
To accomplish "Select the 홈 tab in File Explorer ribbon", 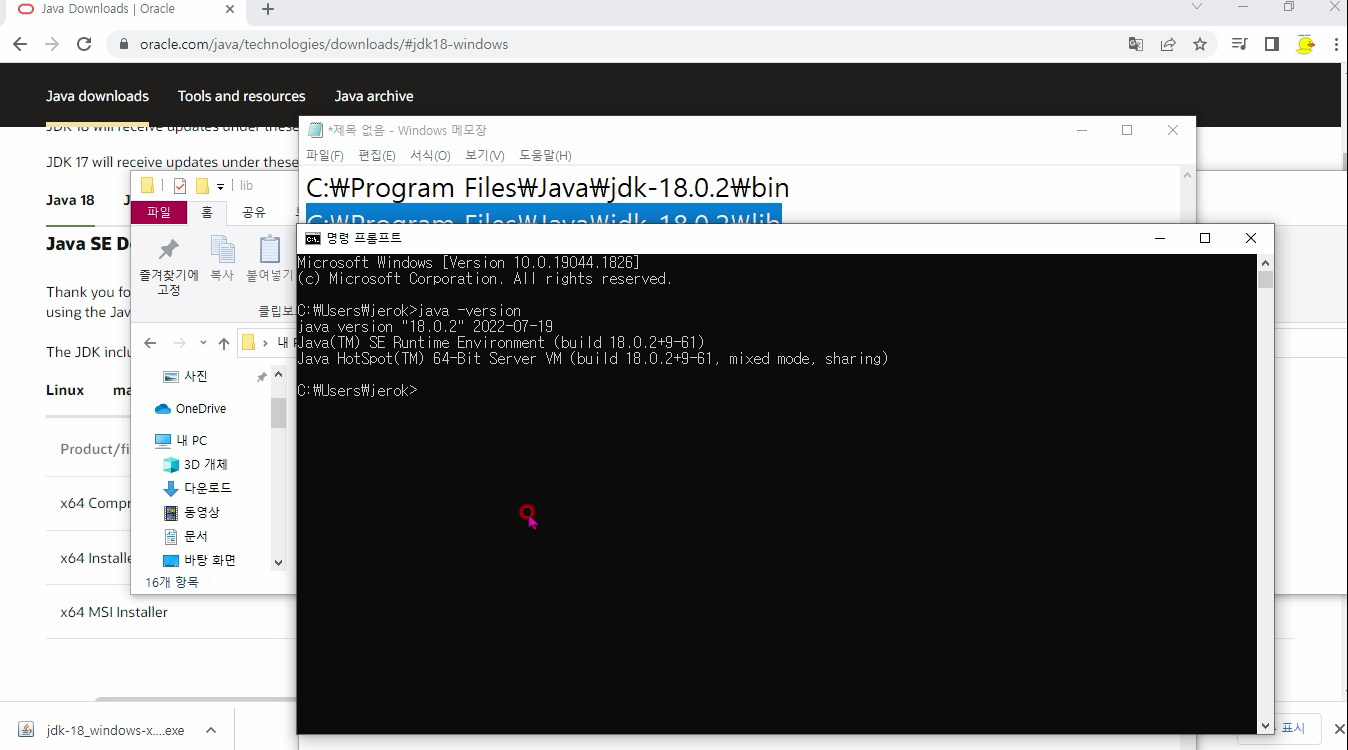I will (207, 212).
